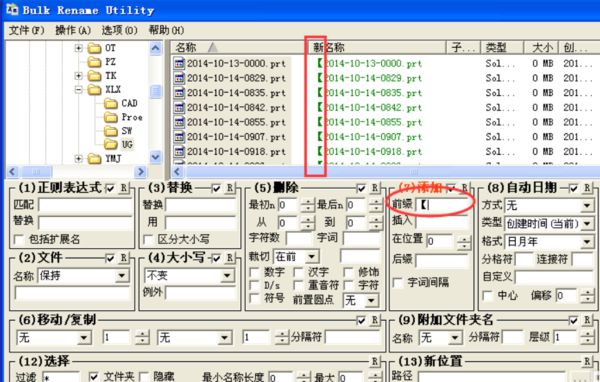Open the OT folder icon in tree
Image resolution: width=600 pixels, height=382 pixels.
click(x=94, y=48)
